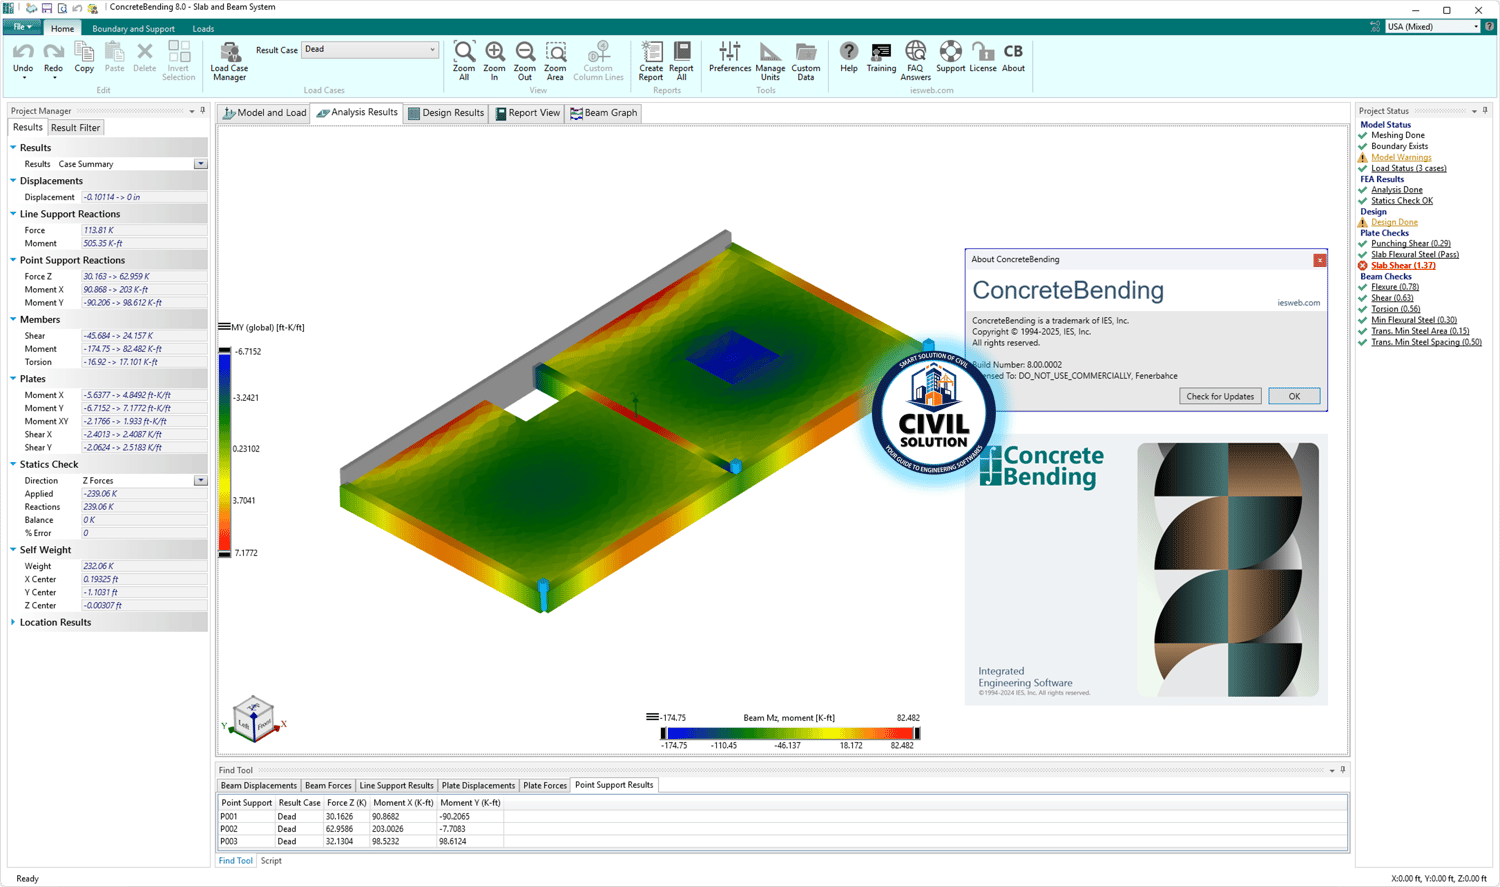Collapse the Plates section
Image resolution: width=1500 pixels, height=887 pixels.
pos(13,379)
